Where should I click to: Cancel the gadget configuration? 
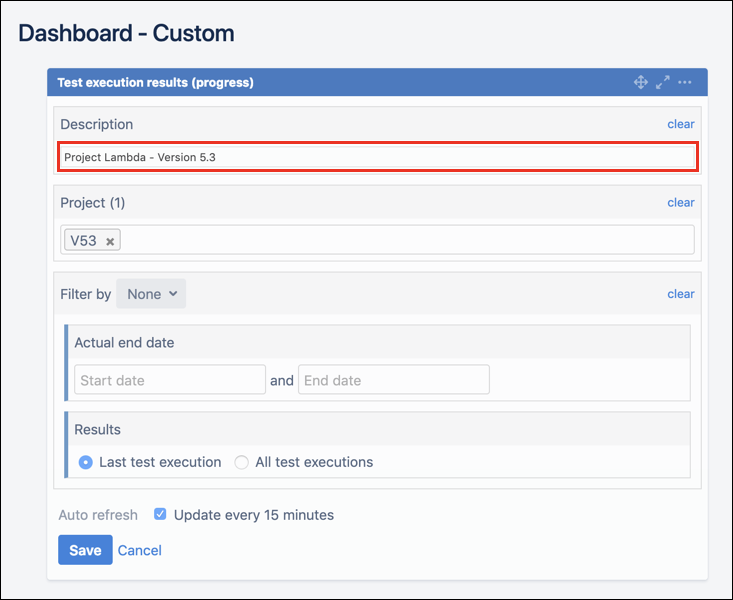(x=139, y=550)
